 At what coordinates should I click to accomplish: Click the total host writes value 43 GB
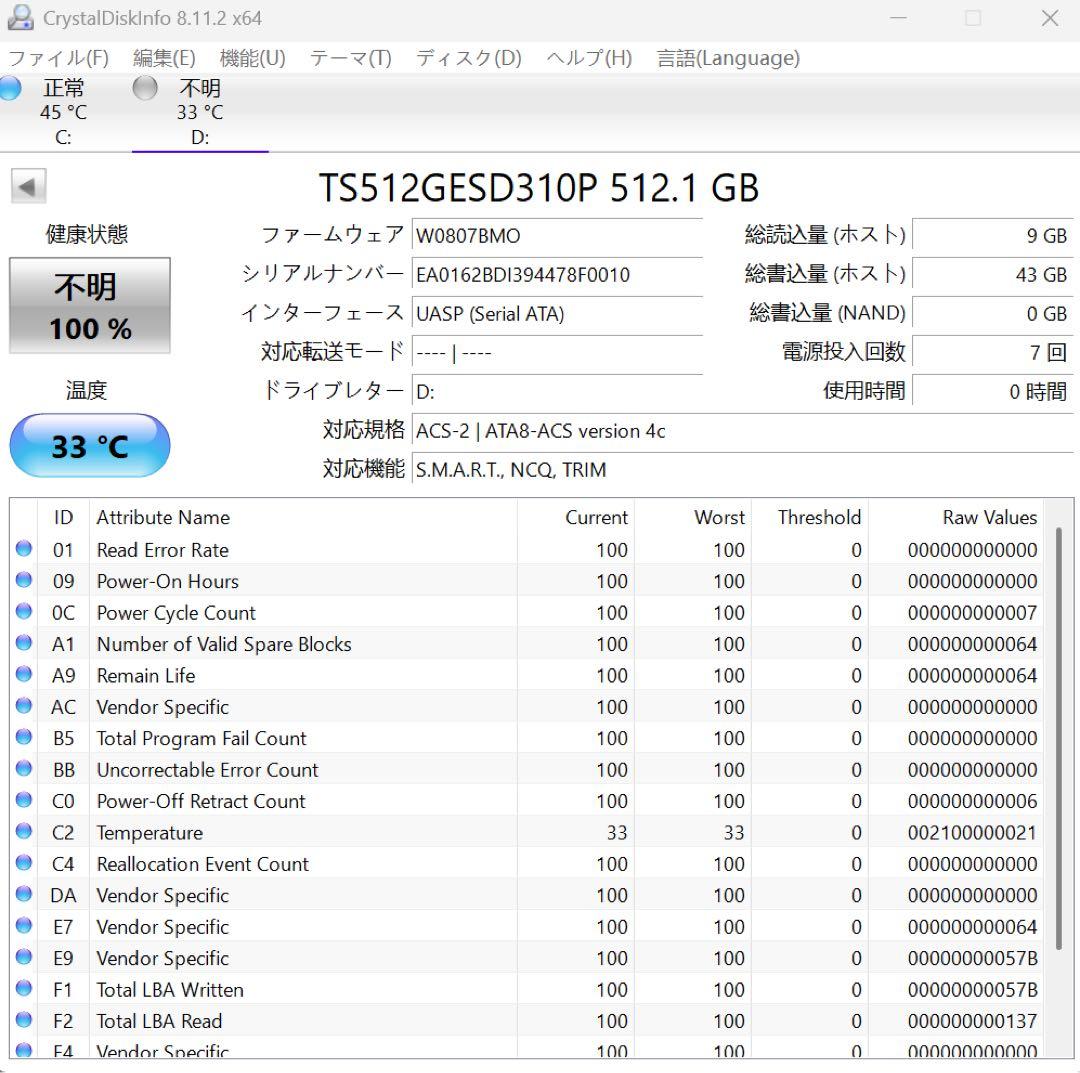tap(993, 275)
